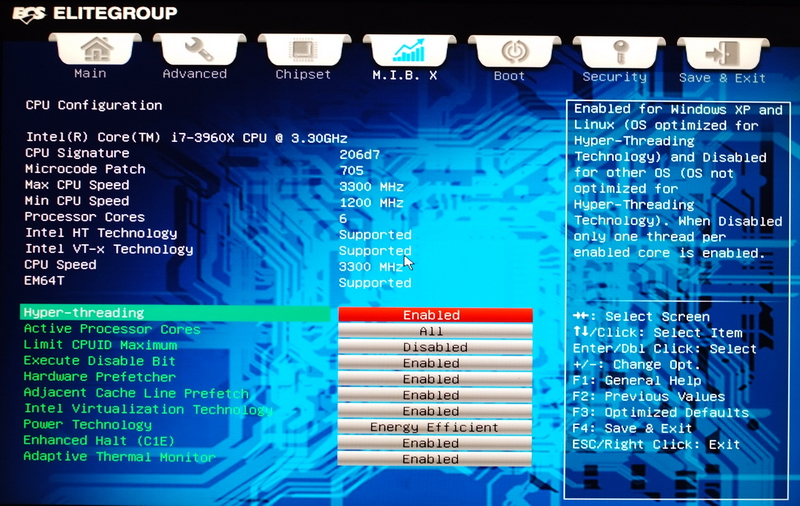Image resolution: width=800 pixels, height=506 pixels.
Task: Open the Chipset chip icon
Action: click(x=304, y=50)
